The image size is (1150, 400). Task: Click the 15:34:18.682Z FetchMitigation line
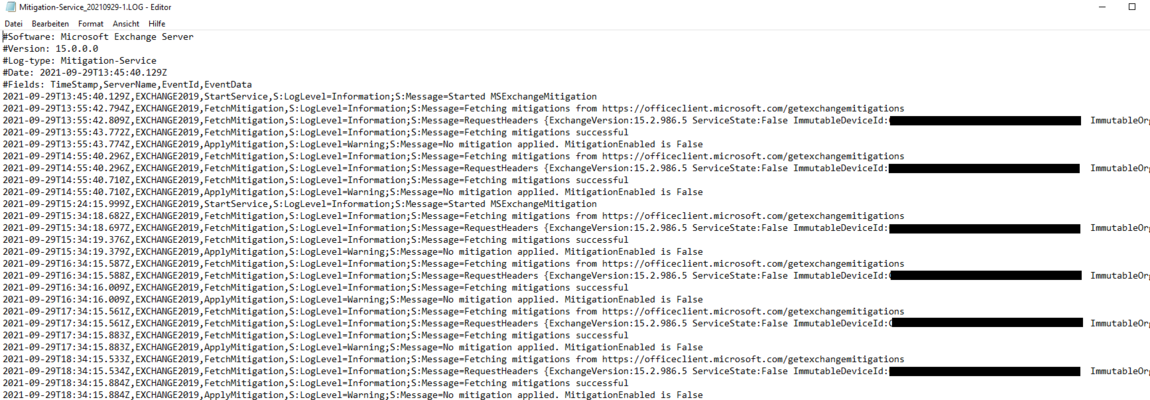[453, 216]
